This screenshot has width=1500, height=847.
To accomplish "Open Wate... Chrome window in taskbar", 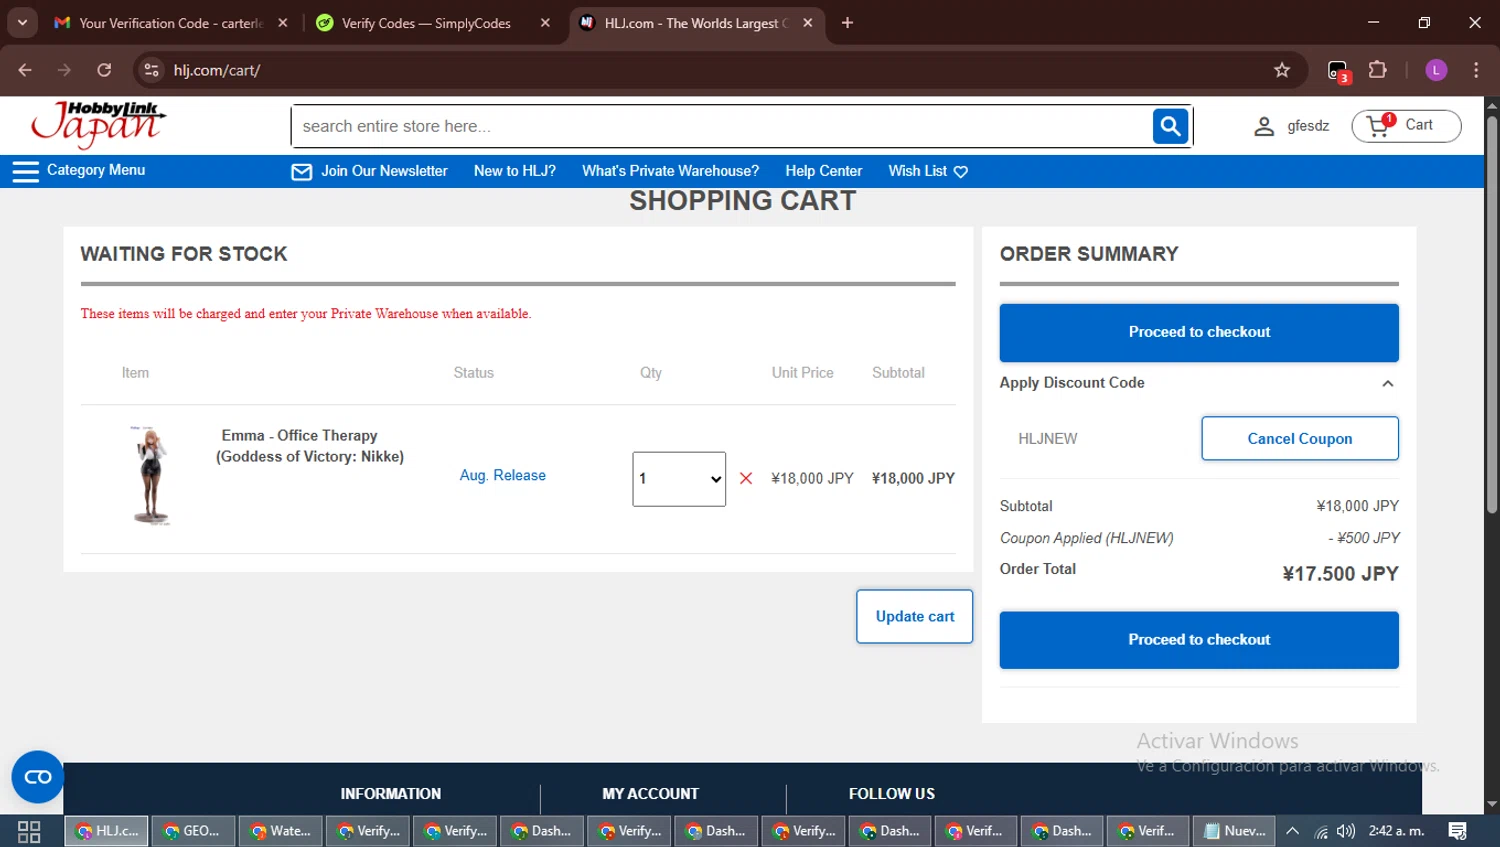I will pos(281,831).
